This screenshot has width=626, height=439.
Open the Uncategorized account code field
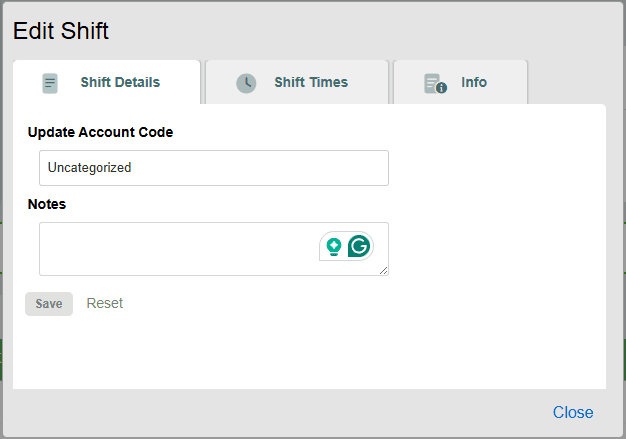213,168
